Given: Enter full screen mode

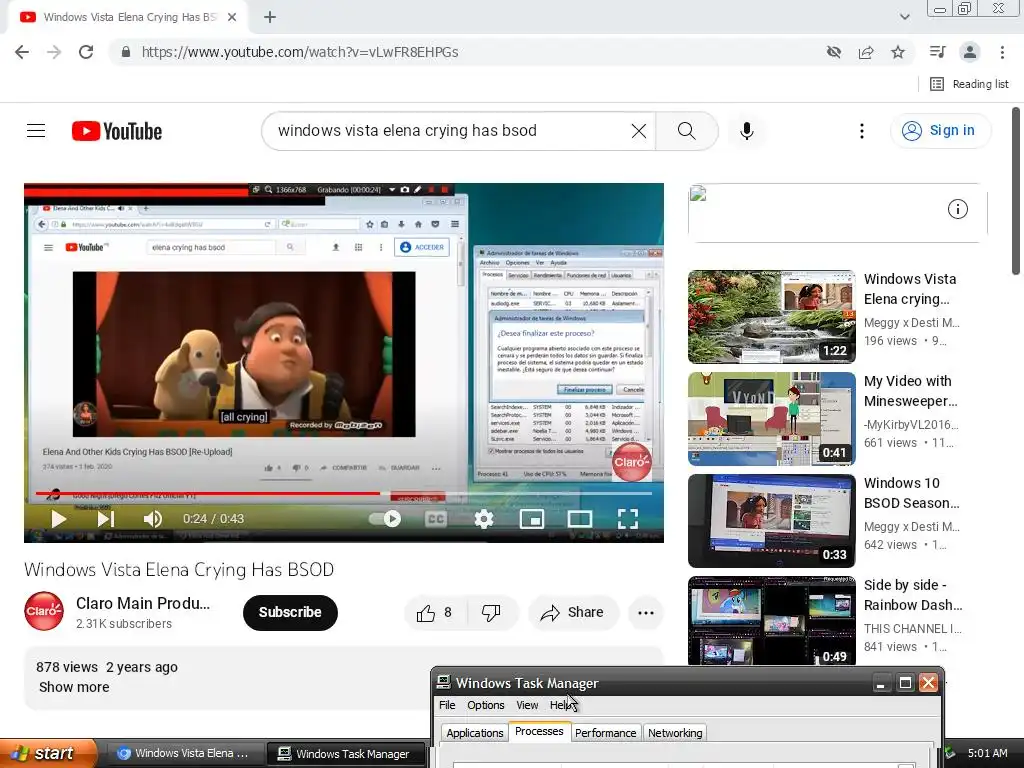Looking at the screenshot, I should 628,519.
